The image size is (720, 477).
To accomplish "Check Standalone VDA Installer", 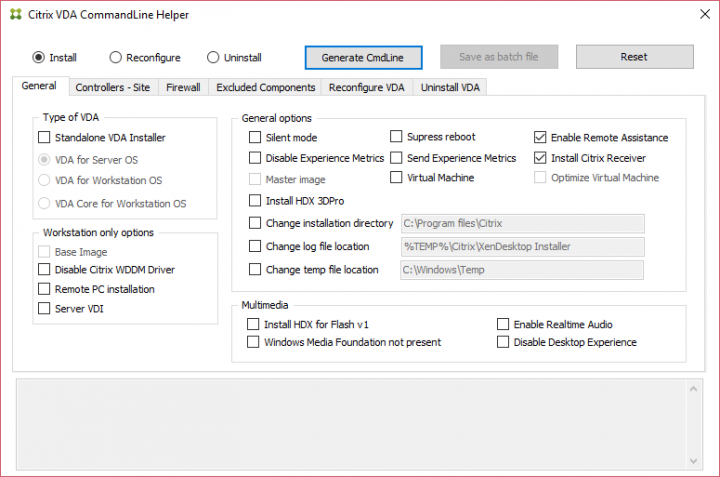I will click(x=44, y=137).
